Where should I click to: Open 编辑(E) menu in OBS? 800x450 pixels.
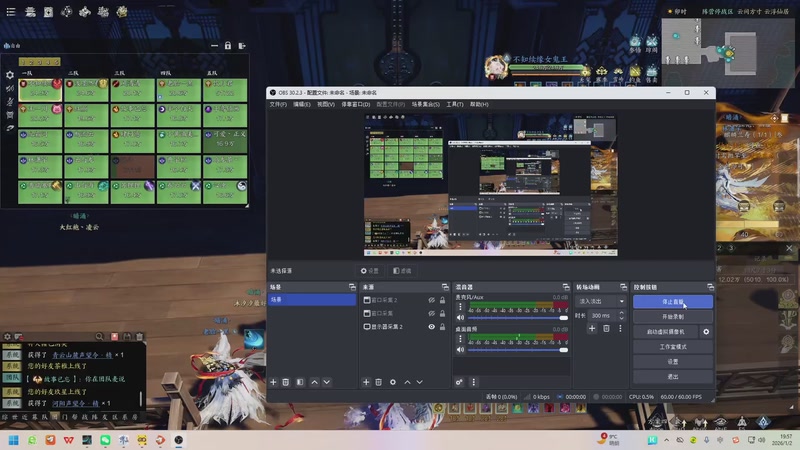click(x=302, y=104)
